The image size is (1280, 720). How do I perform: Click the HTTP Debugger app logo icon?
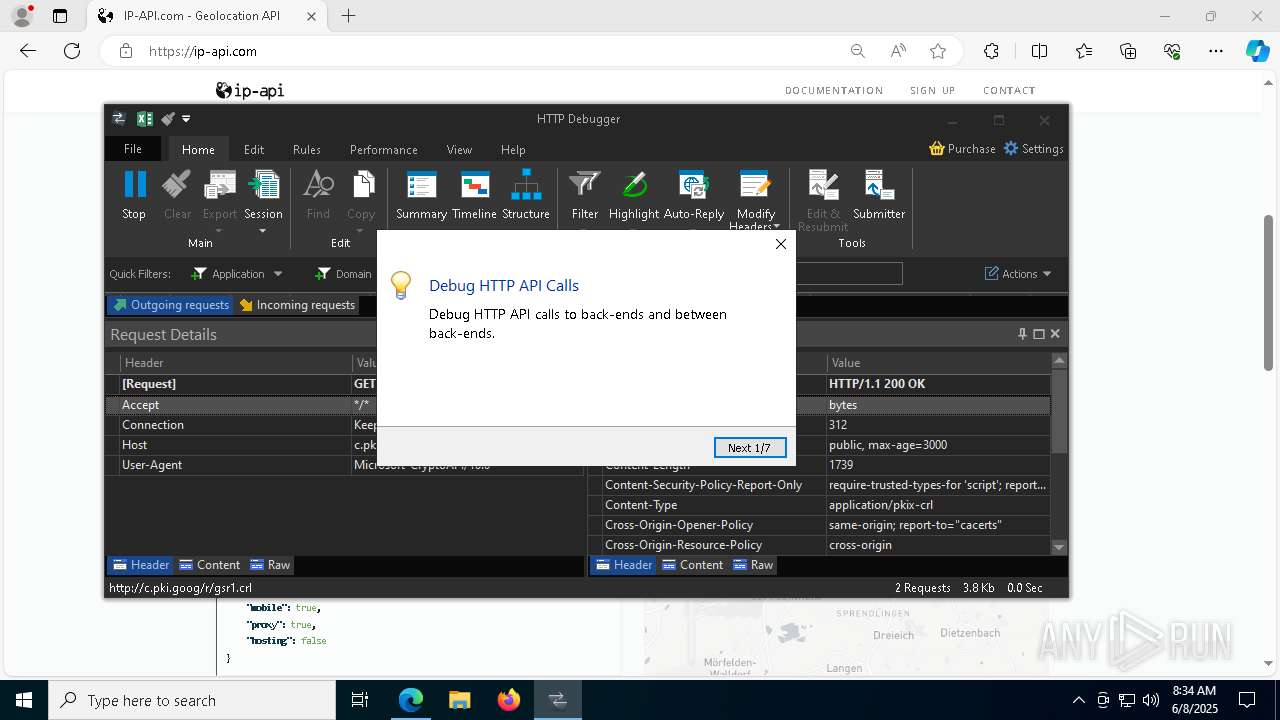pos(119,119)
